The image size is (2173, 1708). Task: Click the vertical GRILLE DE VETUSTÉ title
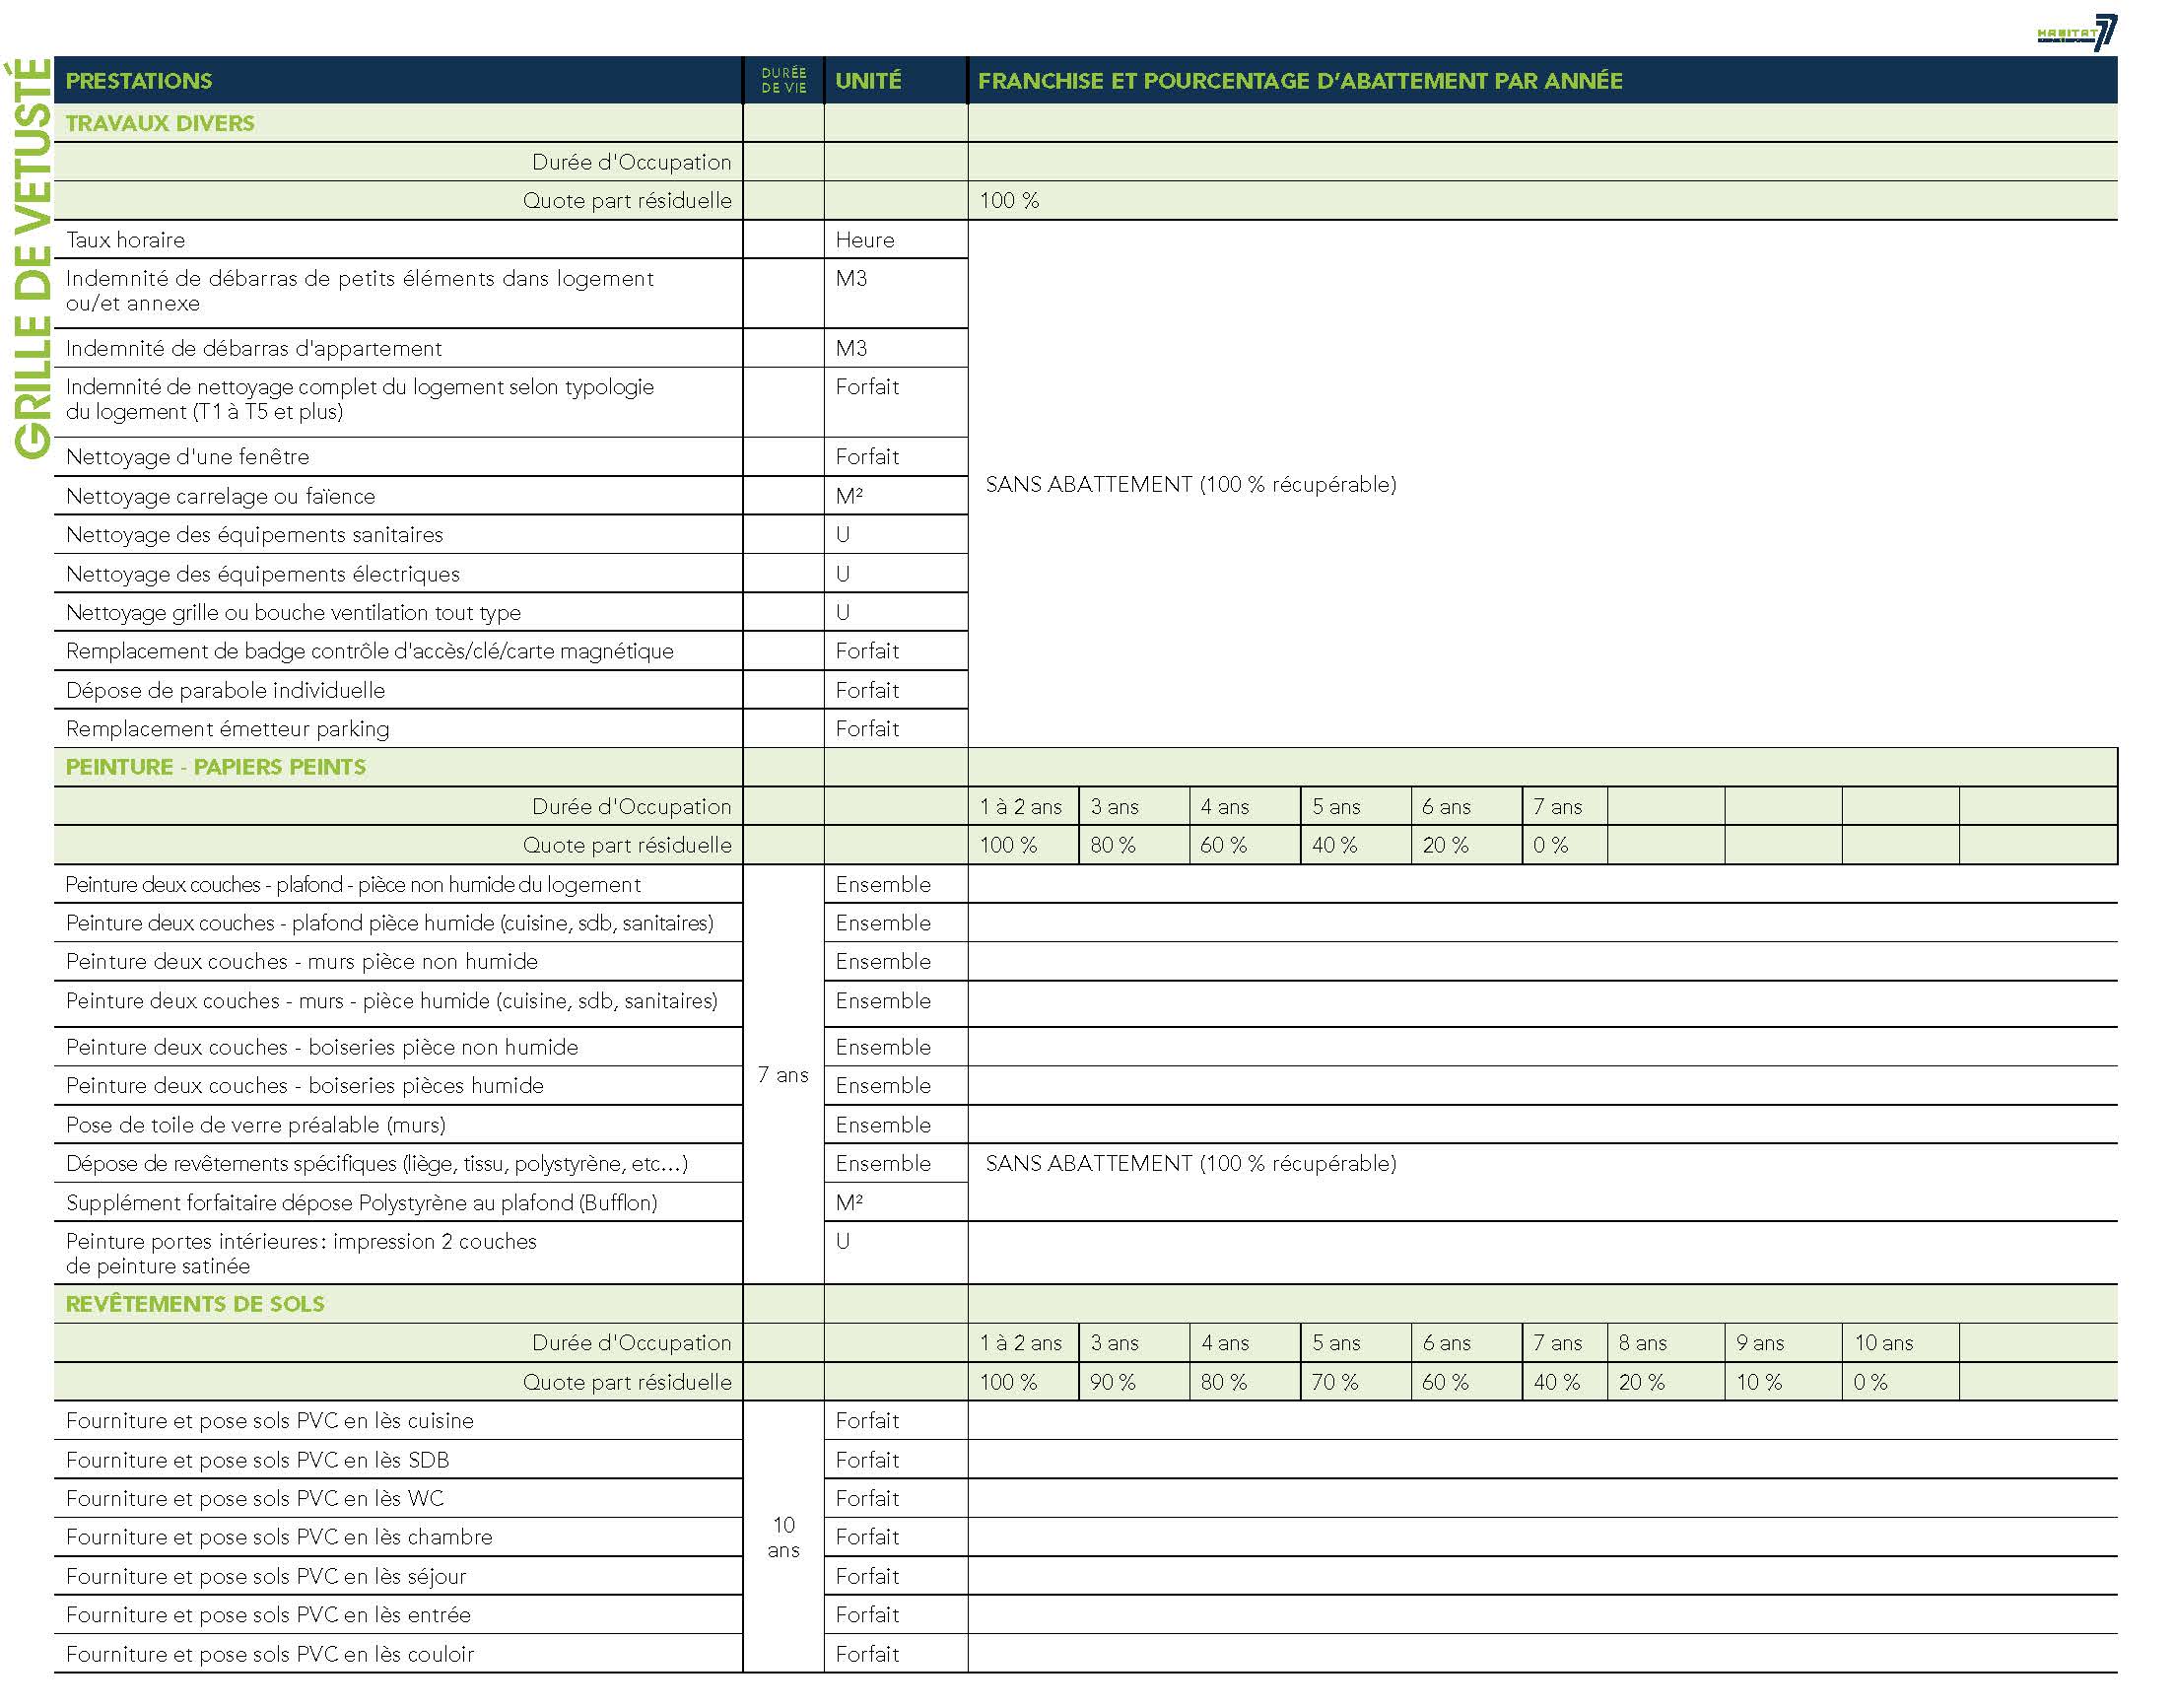32,259
